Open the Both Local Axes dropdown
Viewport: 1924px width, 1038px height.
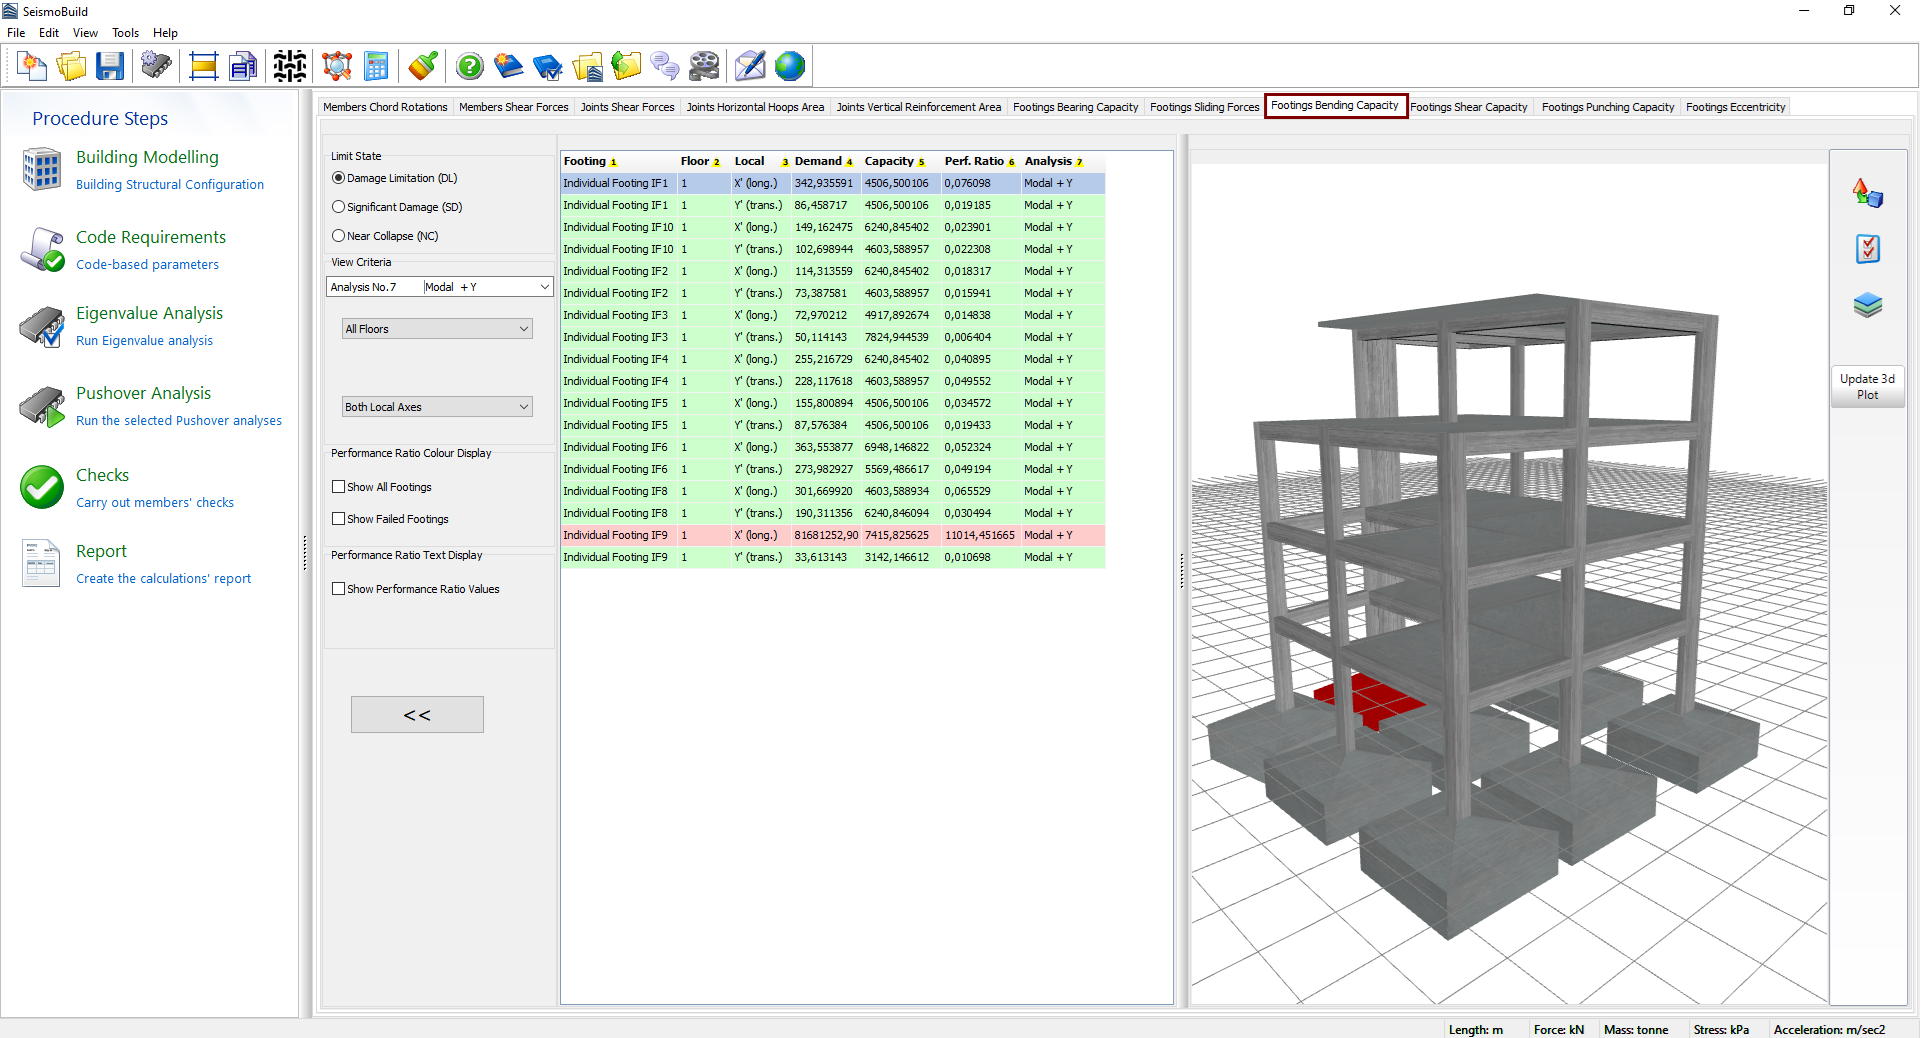tap(523, 407)
